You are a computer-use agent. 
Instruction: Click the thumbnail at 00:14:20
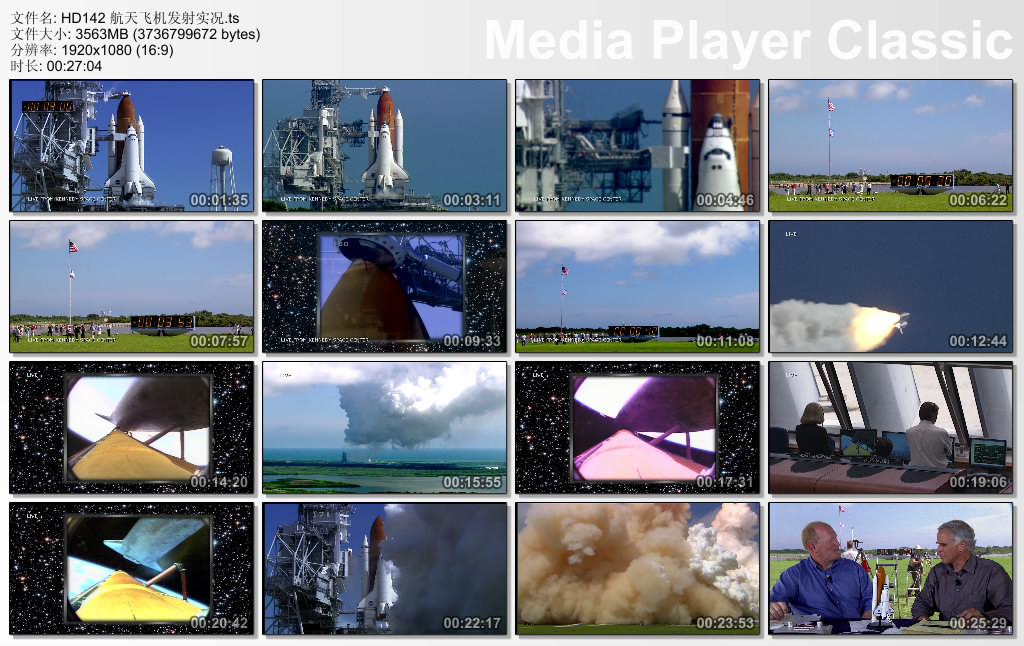[132, 428]
